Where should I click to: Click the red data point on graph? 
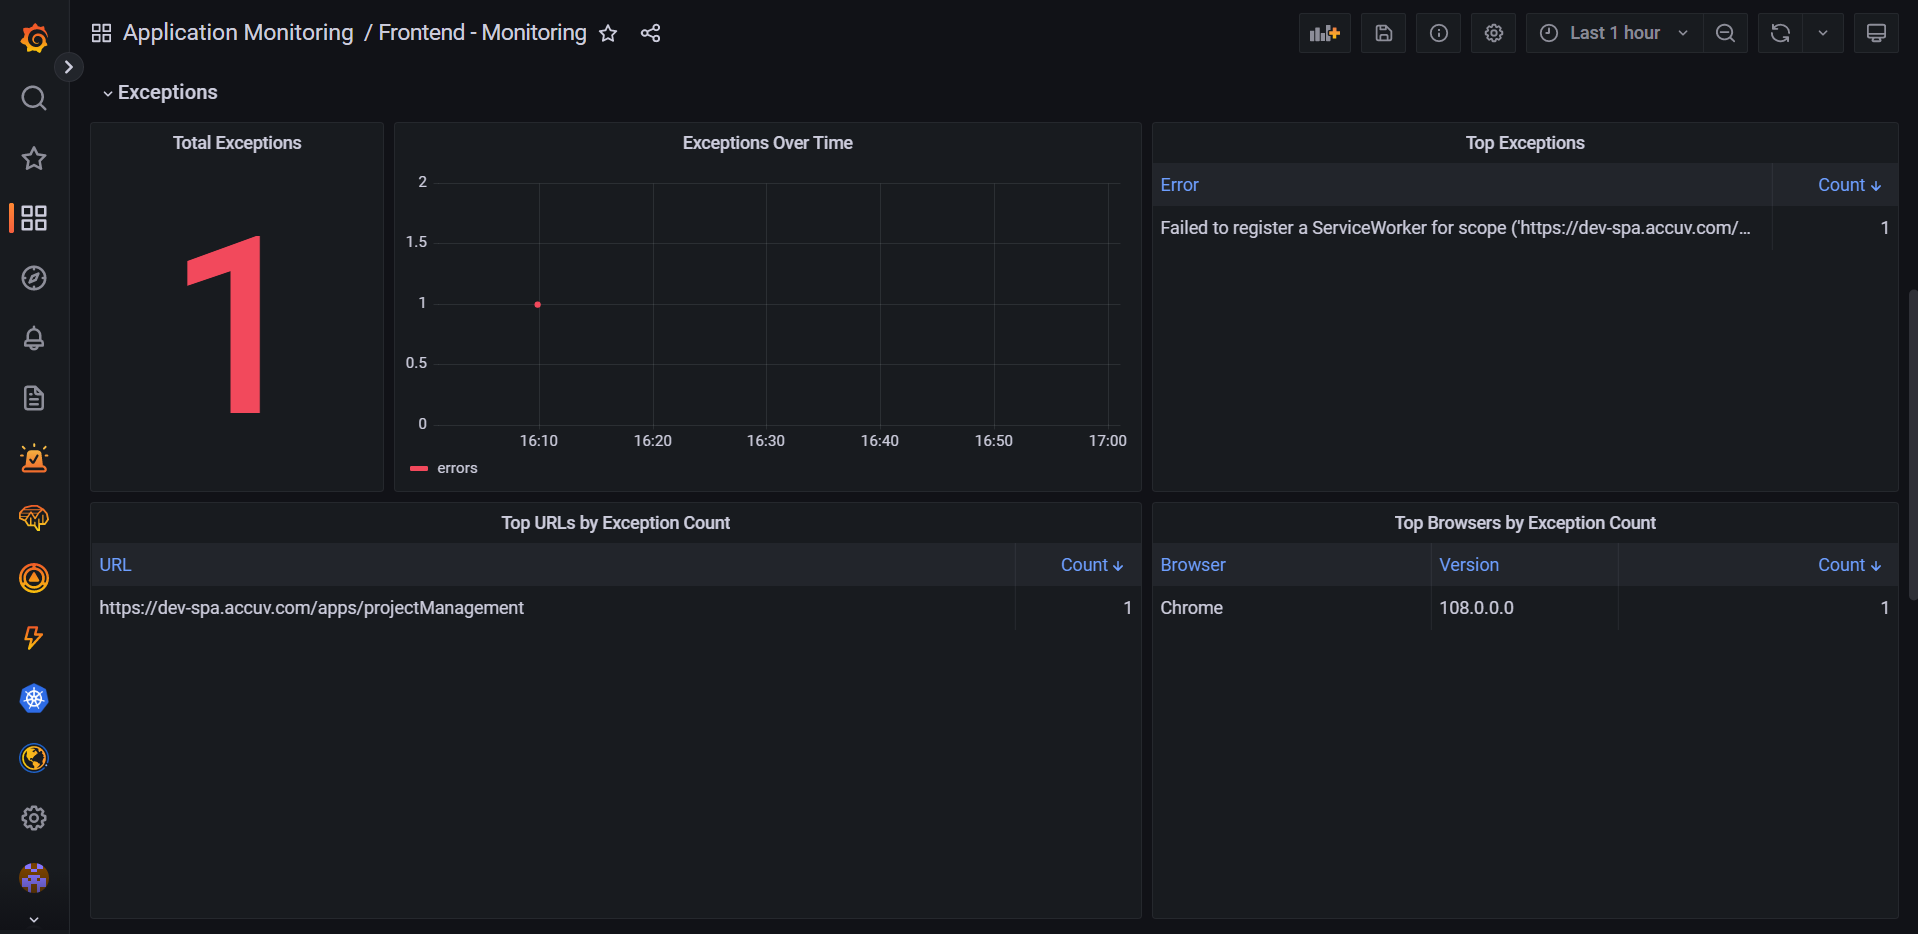point(538,304)
